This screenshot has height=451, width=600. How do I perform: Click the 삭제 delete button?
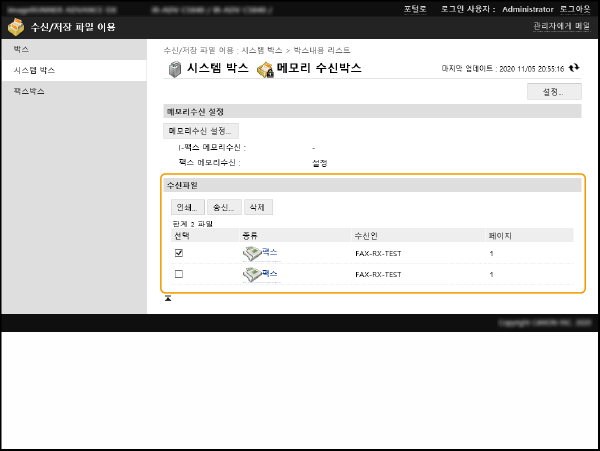258,207
